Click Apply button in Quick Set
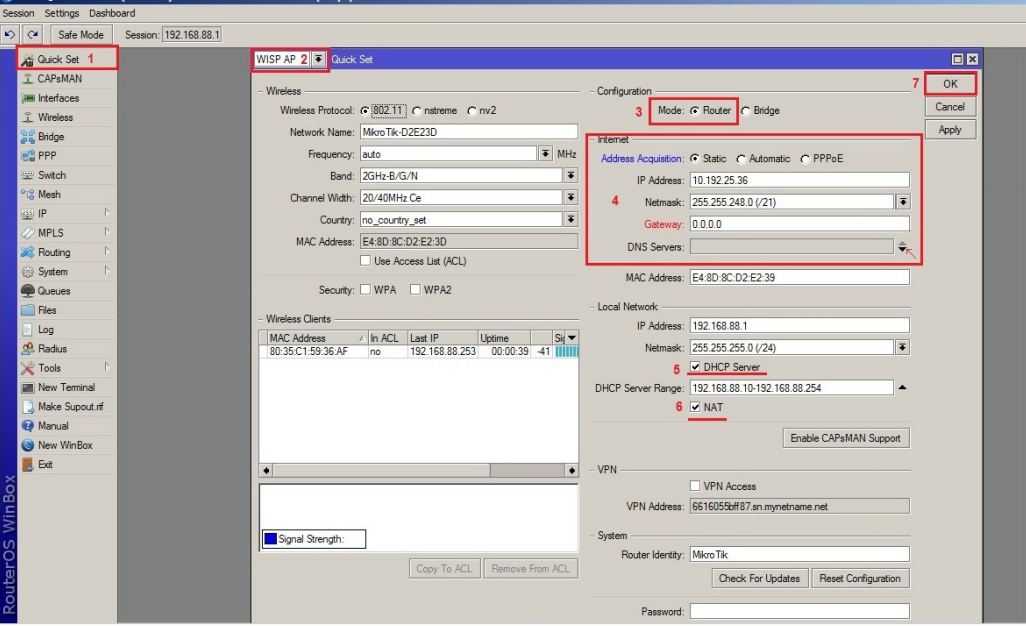The image size is (1026, 626). 950,130
